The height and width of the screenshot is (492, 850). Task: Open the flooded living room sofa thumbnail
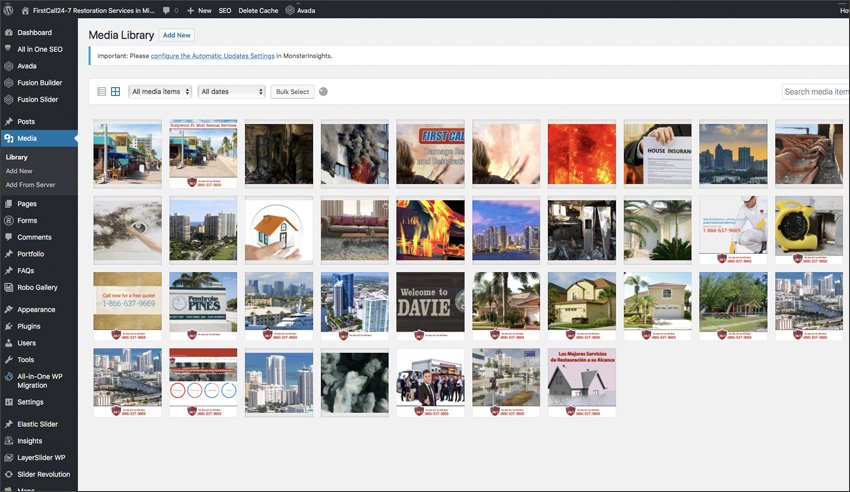pyautogui.click(x=355, y=230)
